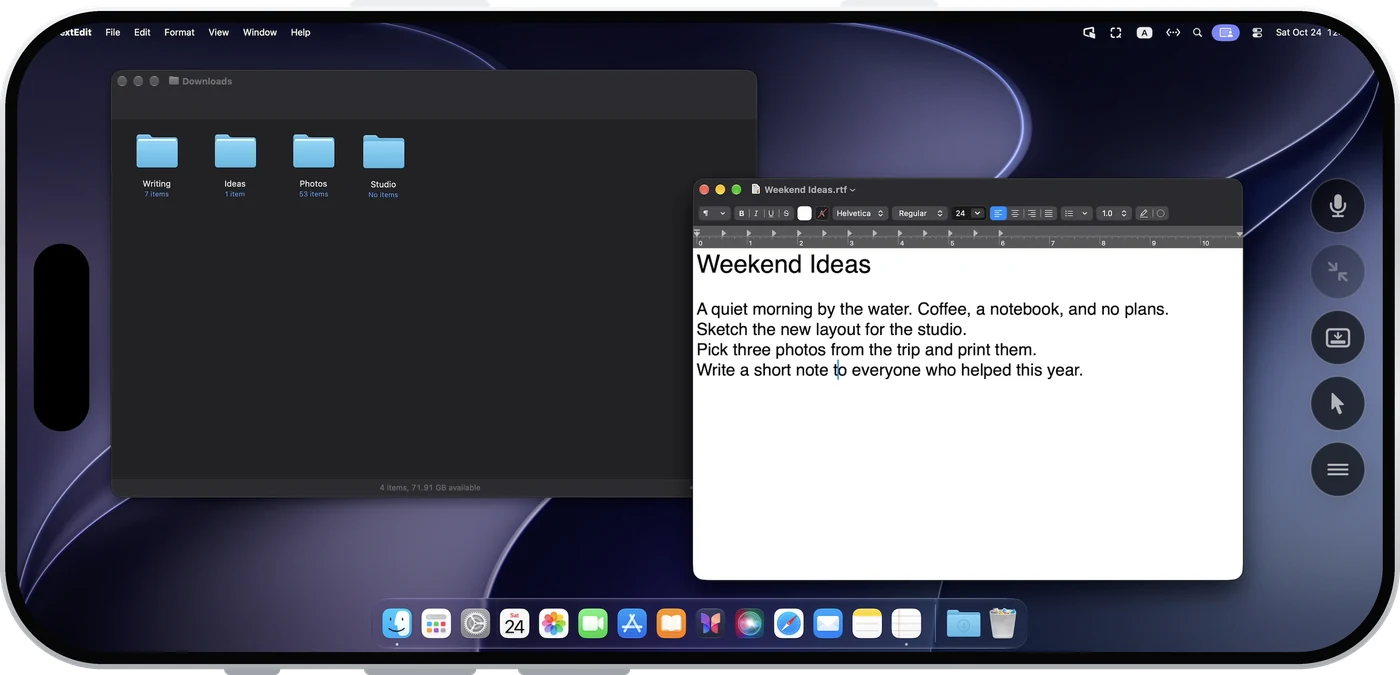The height and width of the screenshot is (675, 1400).
Task: Open the Format menu
Action: (x=179, y=32)
